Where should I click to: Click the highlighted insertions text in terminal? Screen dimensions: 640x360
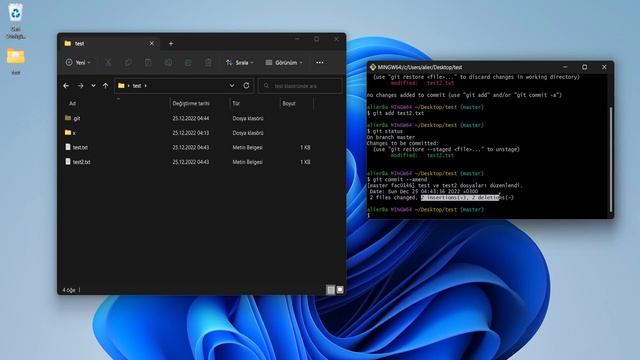click(460, 198)
